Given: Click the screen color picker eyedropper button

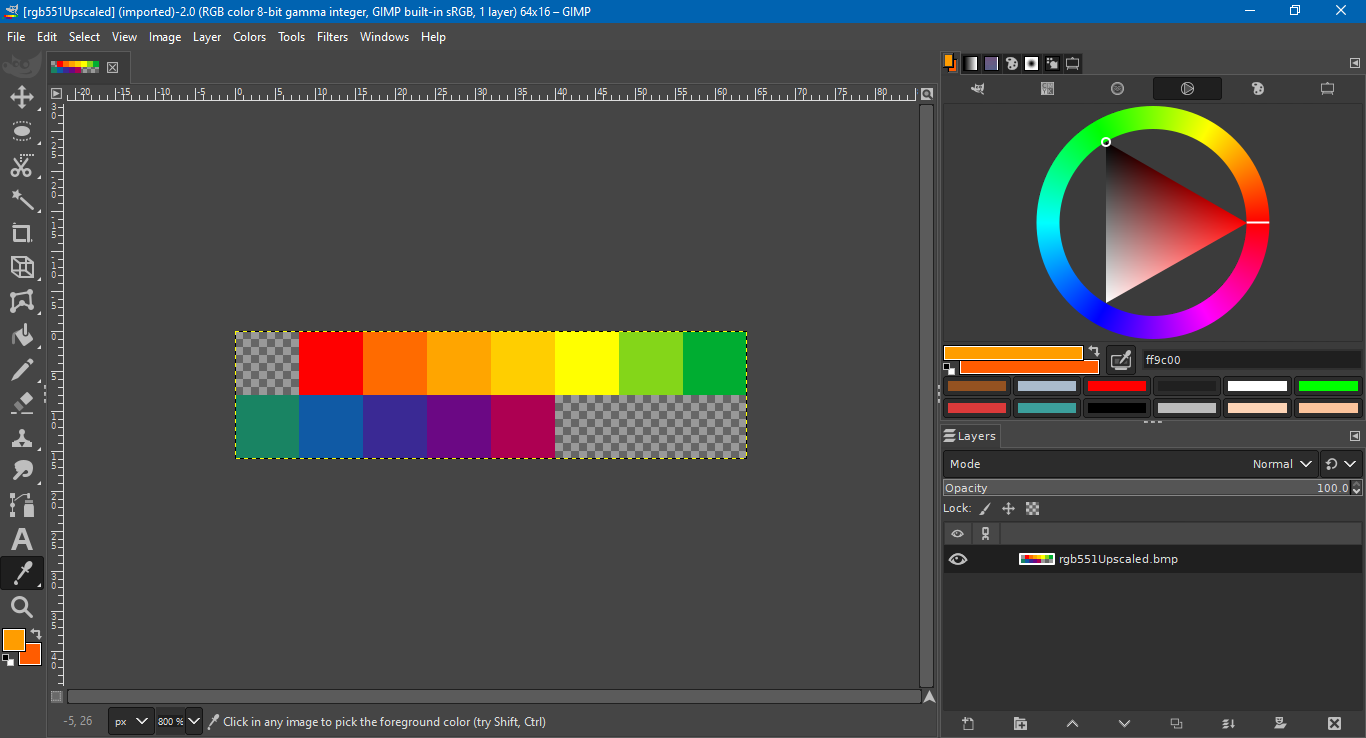Looking at the screenshot, I should point(1121,359).
